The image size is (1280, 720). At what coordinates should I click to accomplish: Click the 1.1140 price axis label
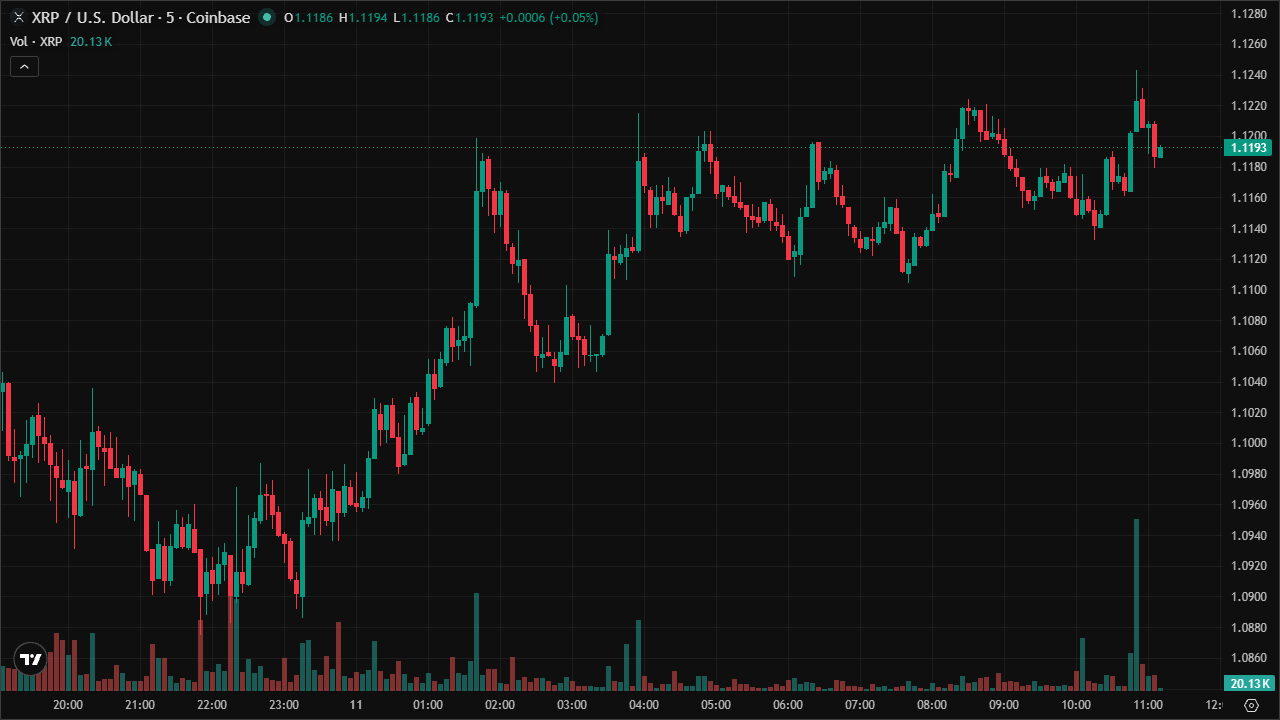click(1249, 229)
